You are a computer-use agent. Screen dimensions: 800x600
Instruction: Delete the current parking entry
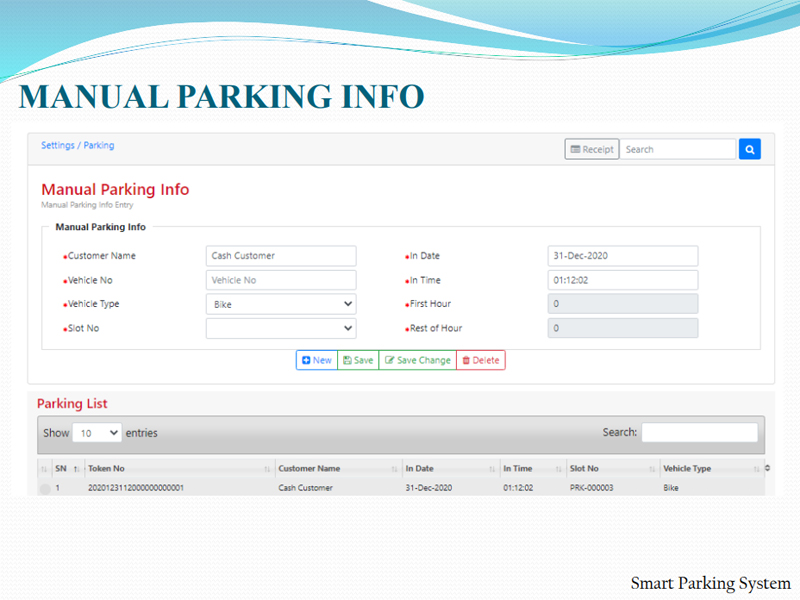481,360
